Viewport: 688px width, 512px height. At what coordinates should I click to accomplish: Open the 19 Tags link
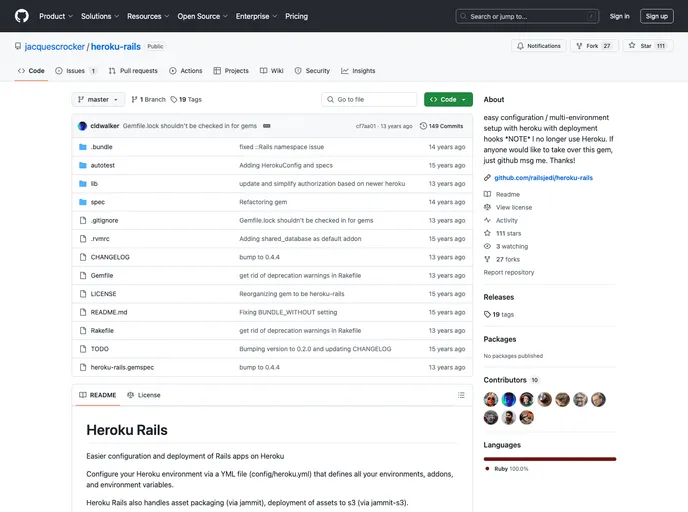186,100
